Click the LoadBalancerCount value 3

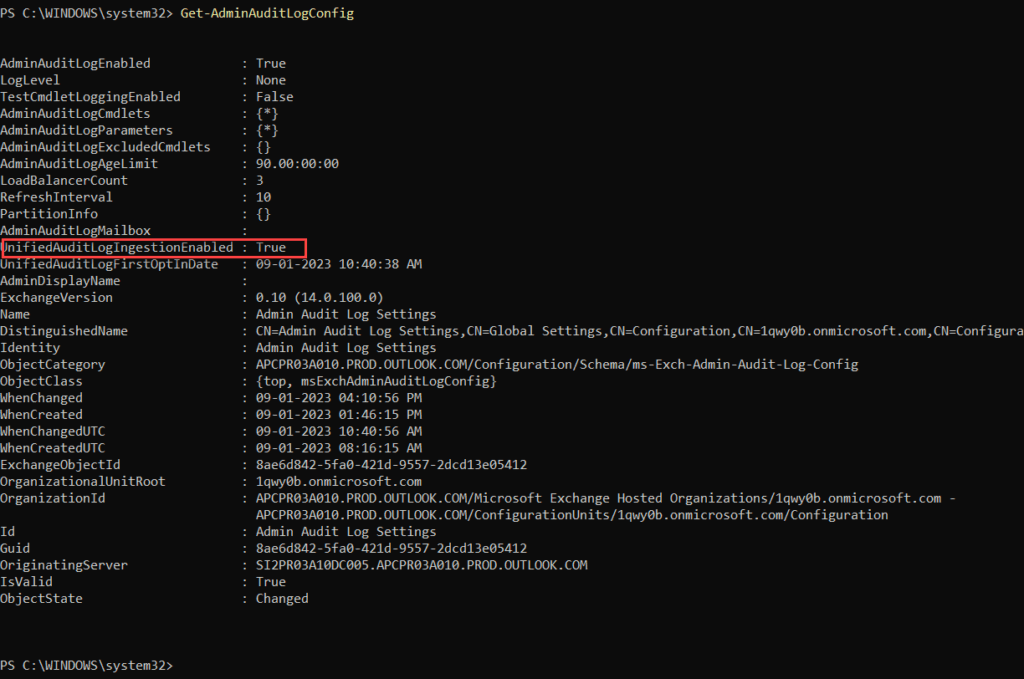(260, 181)
